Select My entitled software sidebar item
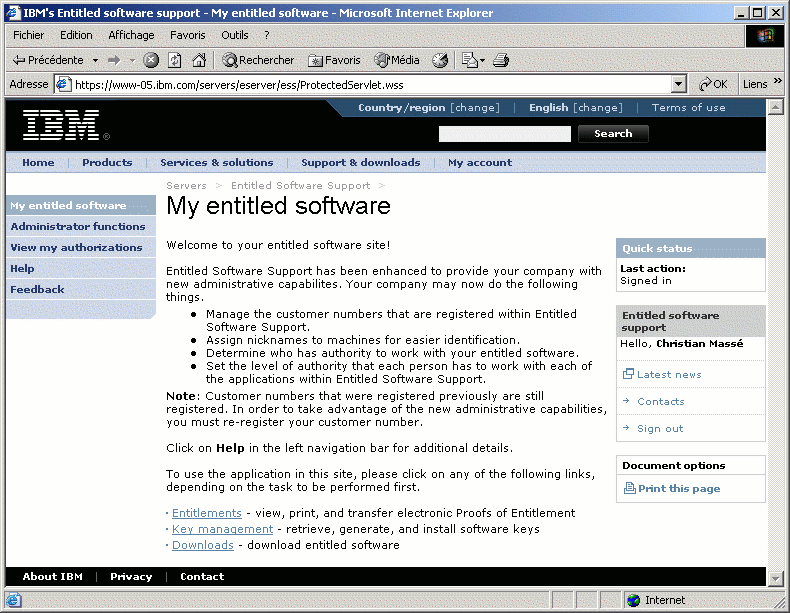790x613 pixels. tap(81, 205)
